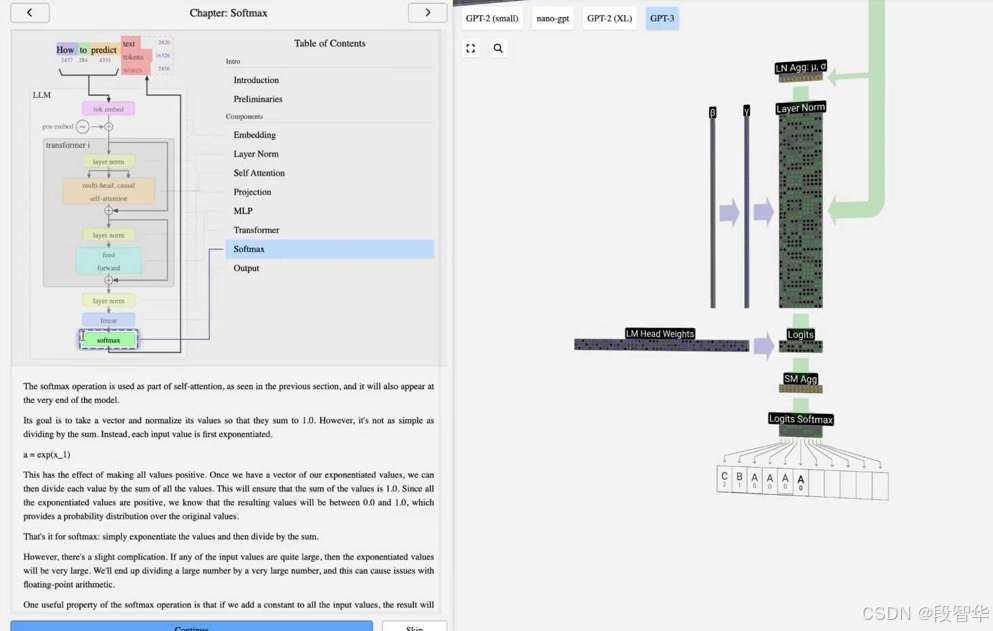Click the γ vector label

[747, 111]
